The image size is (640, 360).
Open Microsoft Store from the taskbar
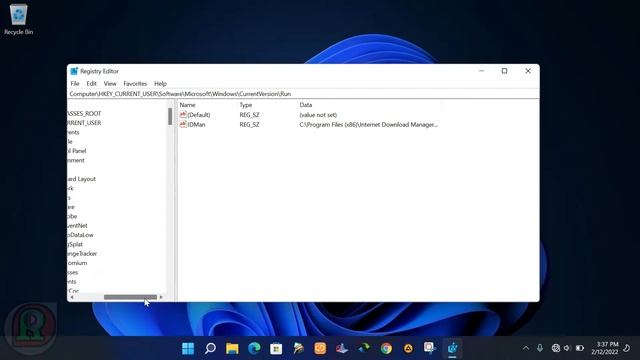[276, 348]
